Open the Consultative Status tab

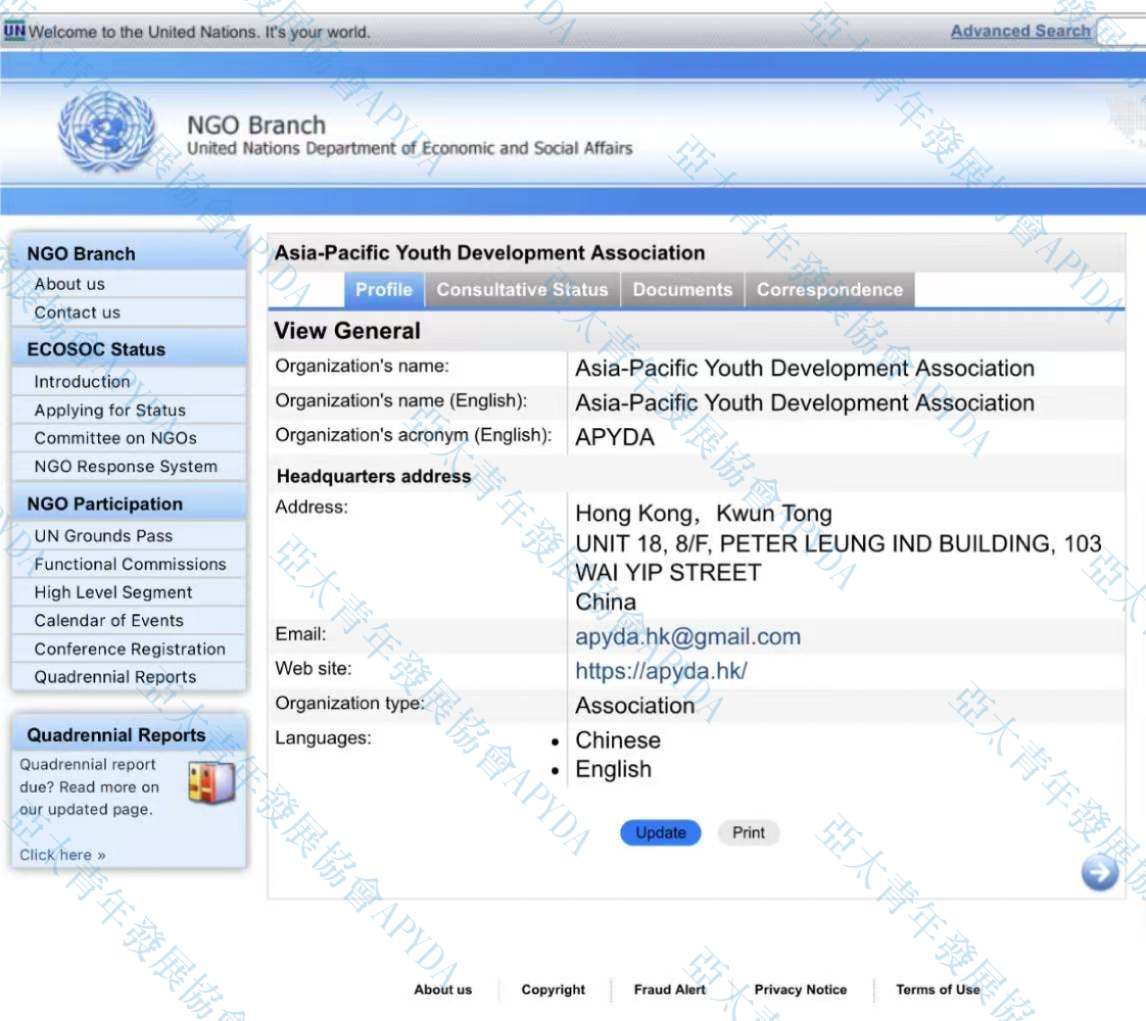pyautogui.click(x=522, y=290)
